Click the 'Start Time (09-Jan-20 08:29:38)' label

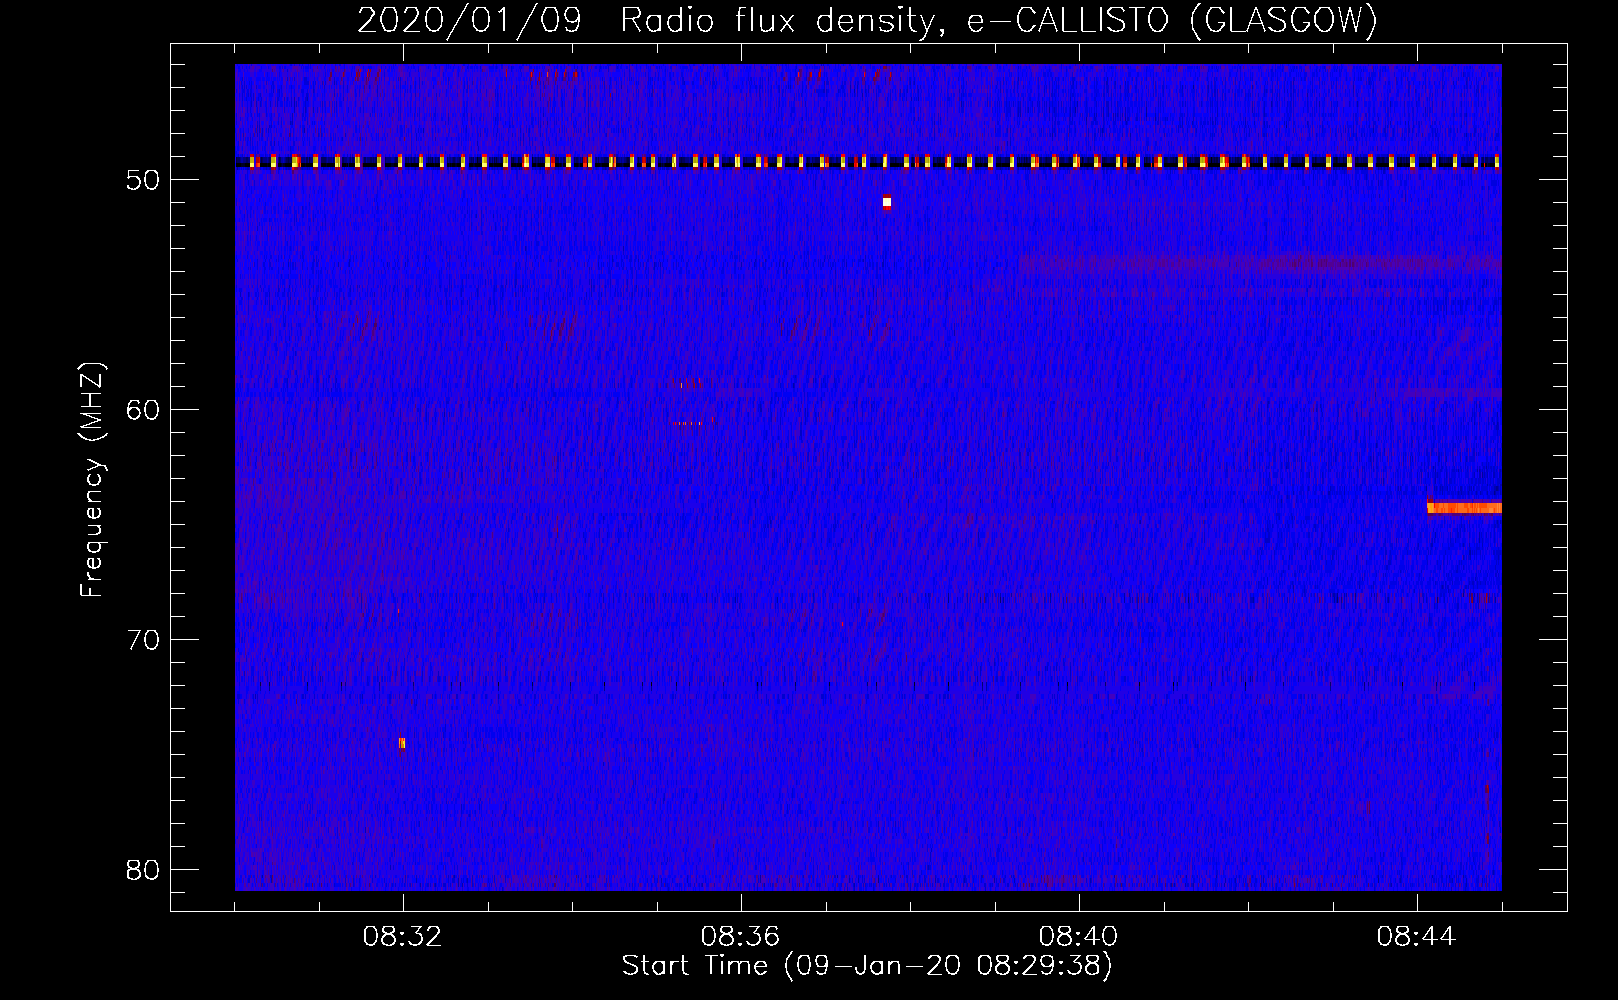(867, 966)
